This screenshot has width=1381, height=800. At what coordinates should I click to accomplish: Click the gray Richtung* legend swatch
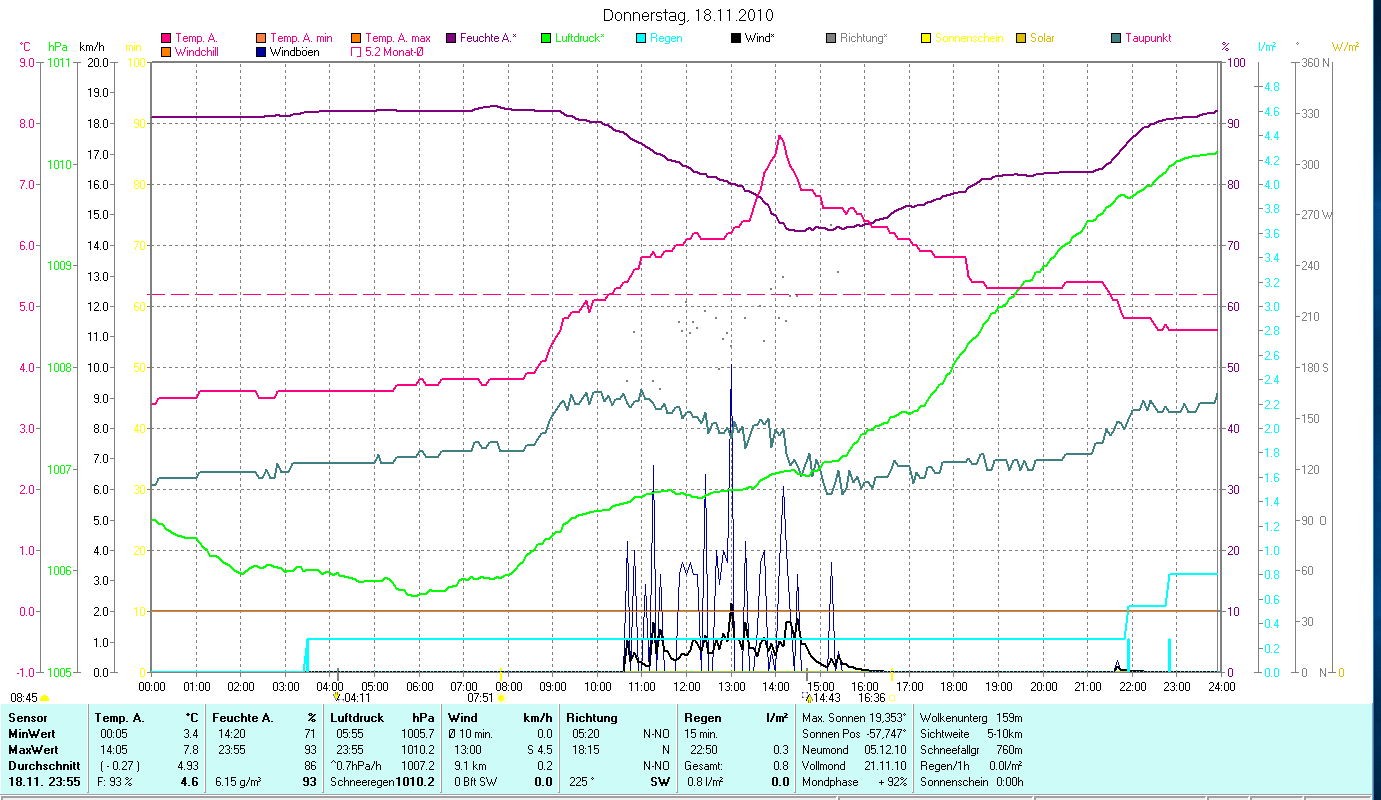tap(831, 38)
